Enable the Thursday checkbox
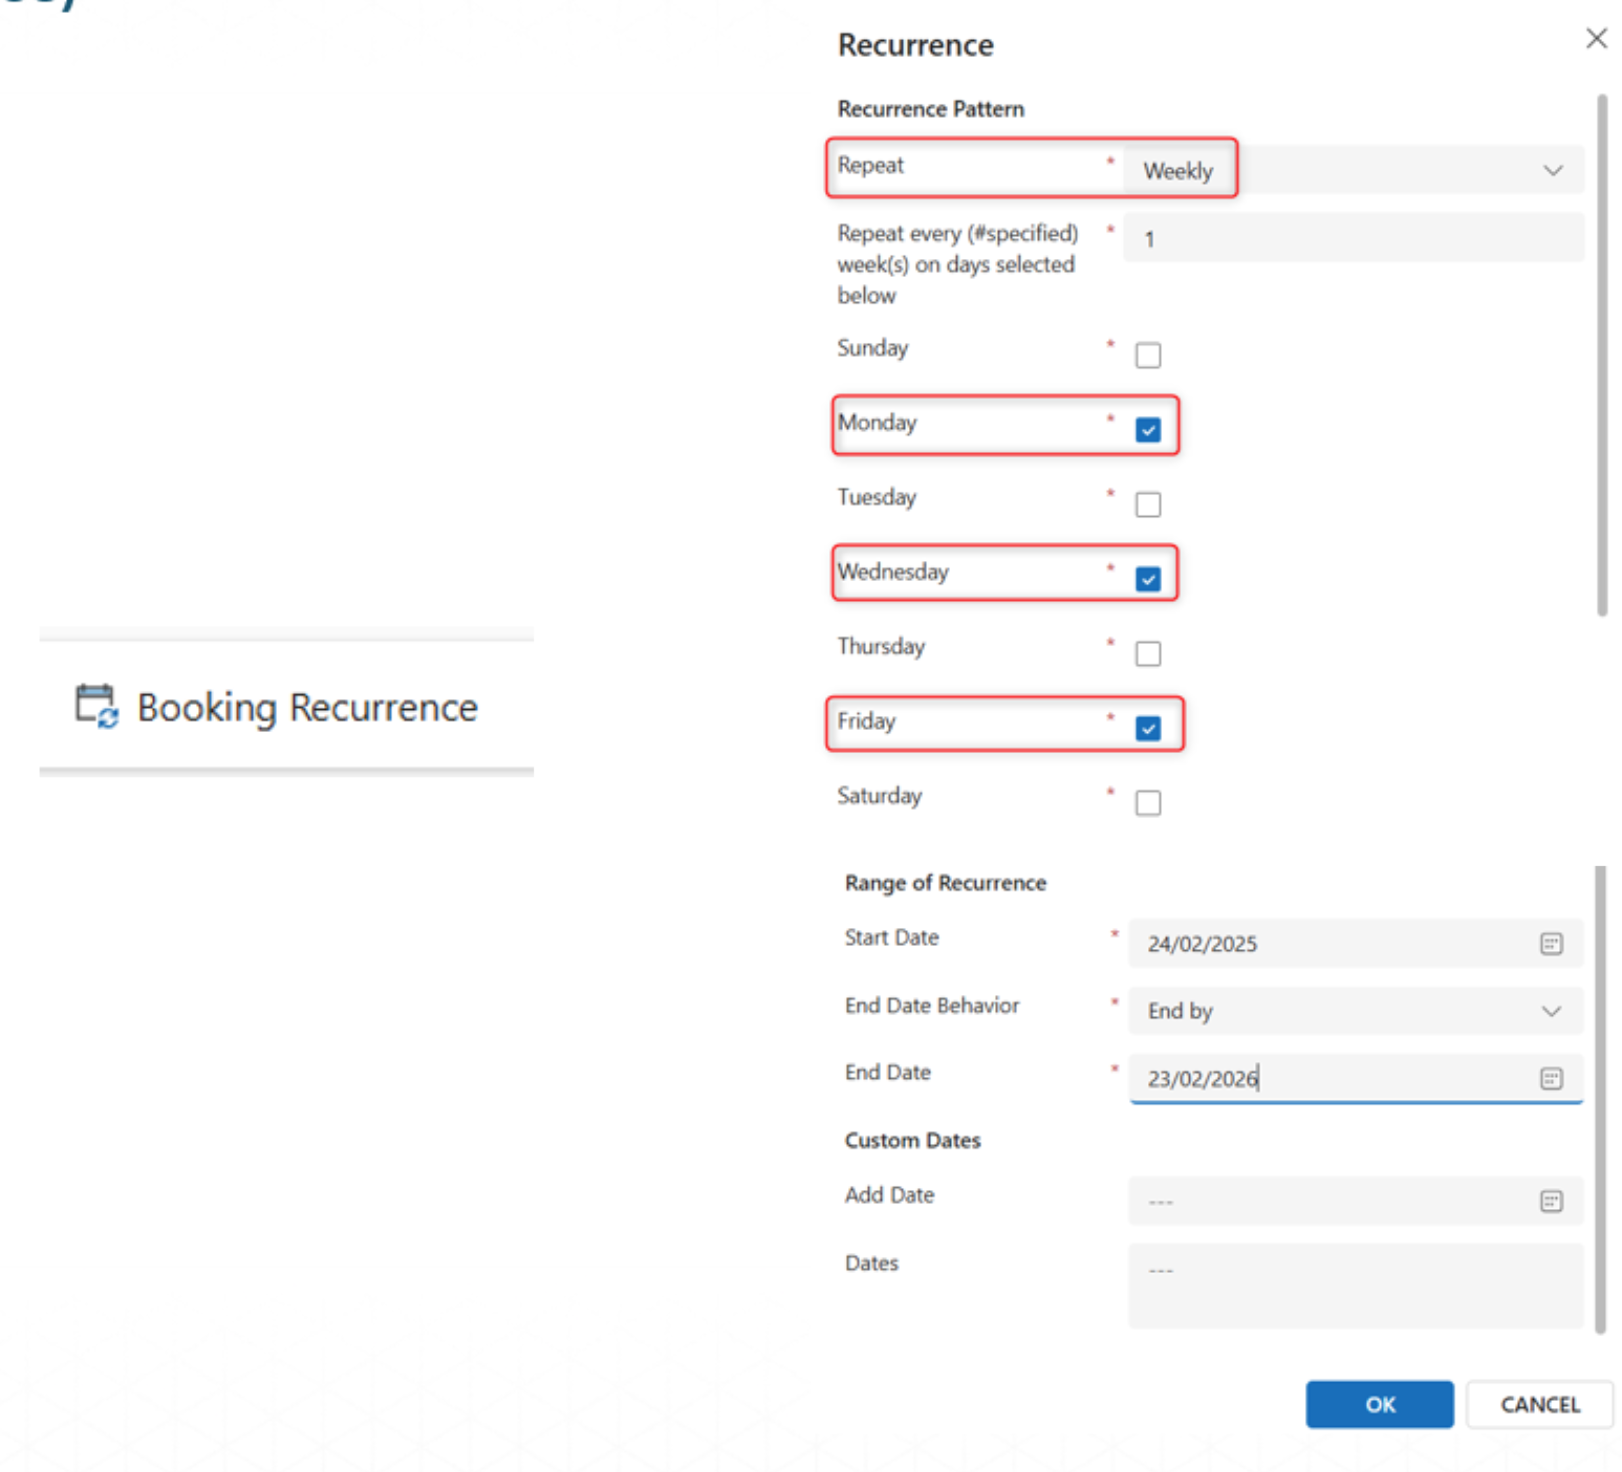This screenshot has width=1622, height=1472. (x=1148, y=654)
